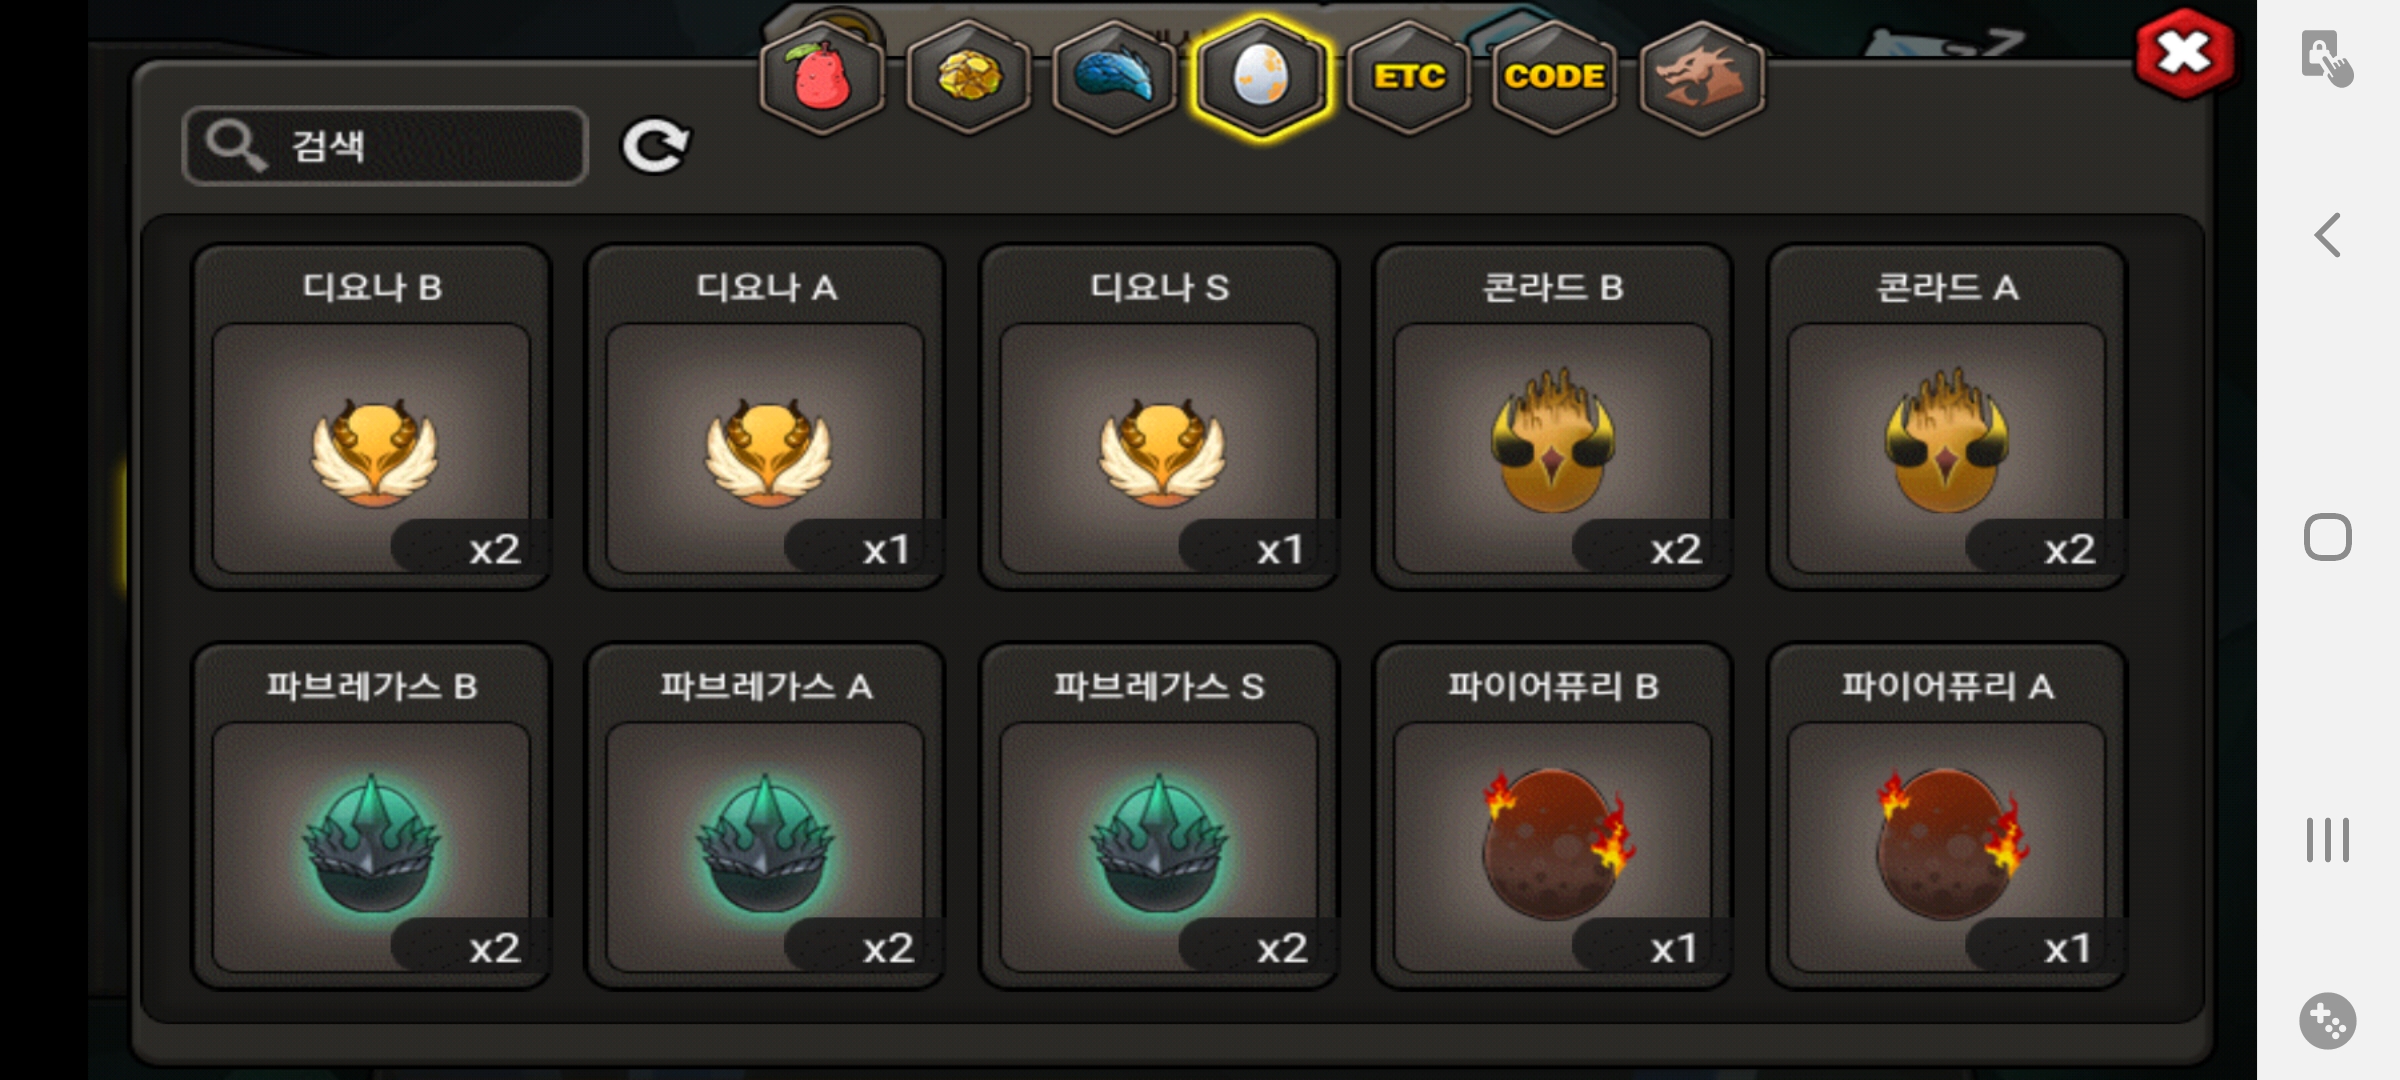Select the 디요나 B egg item
This screenshot has height=1080, width=2400.
click(x=371, y=417)
